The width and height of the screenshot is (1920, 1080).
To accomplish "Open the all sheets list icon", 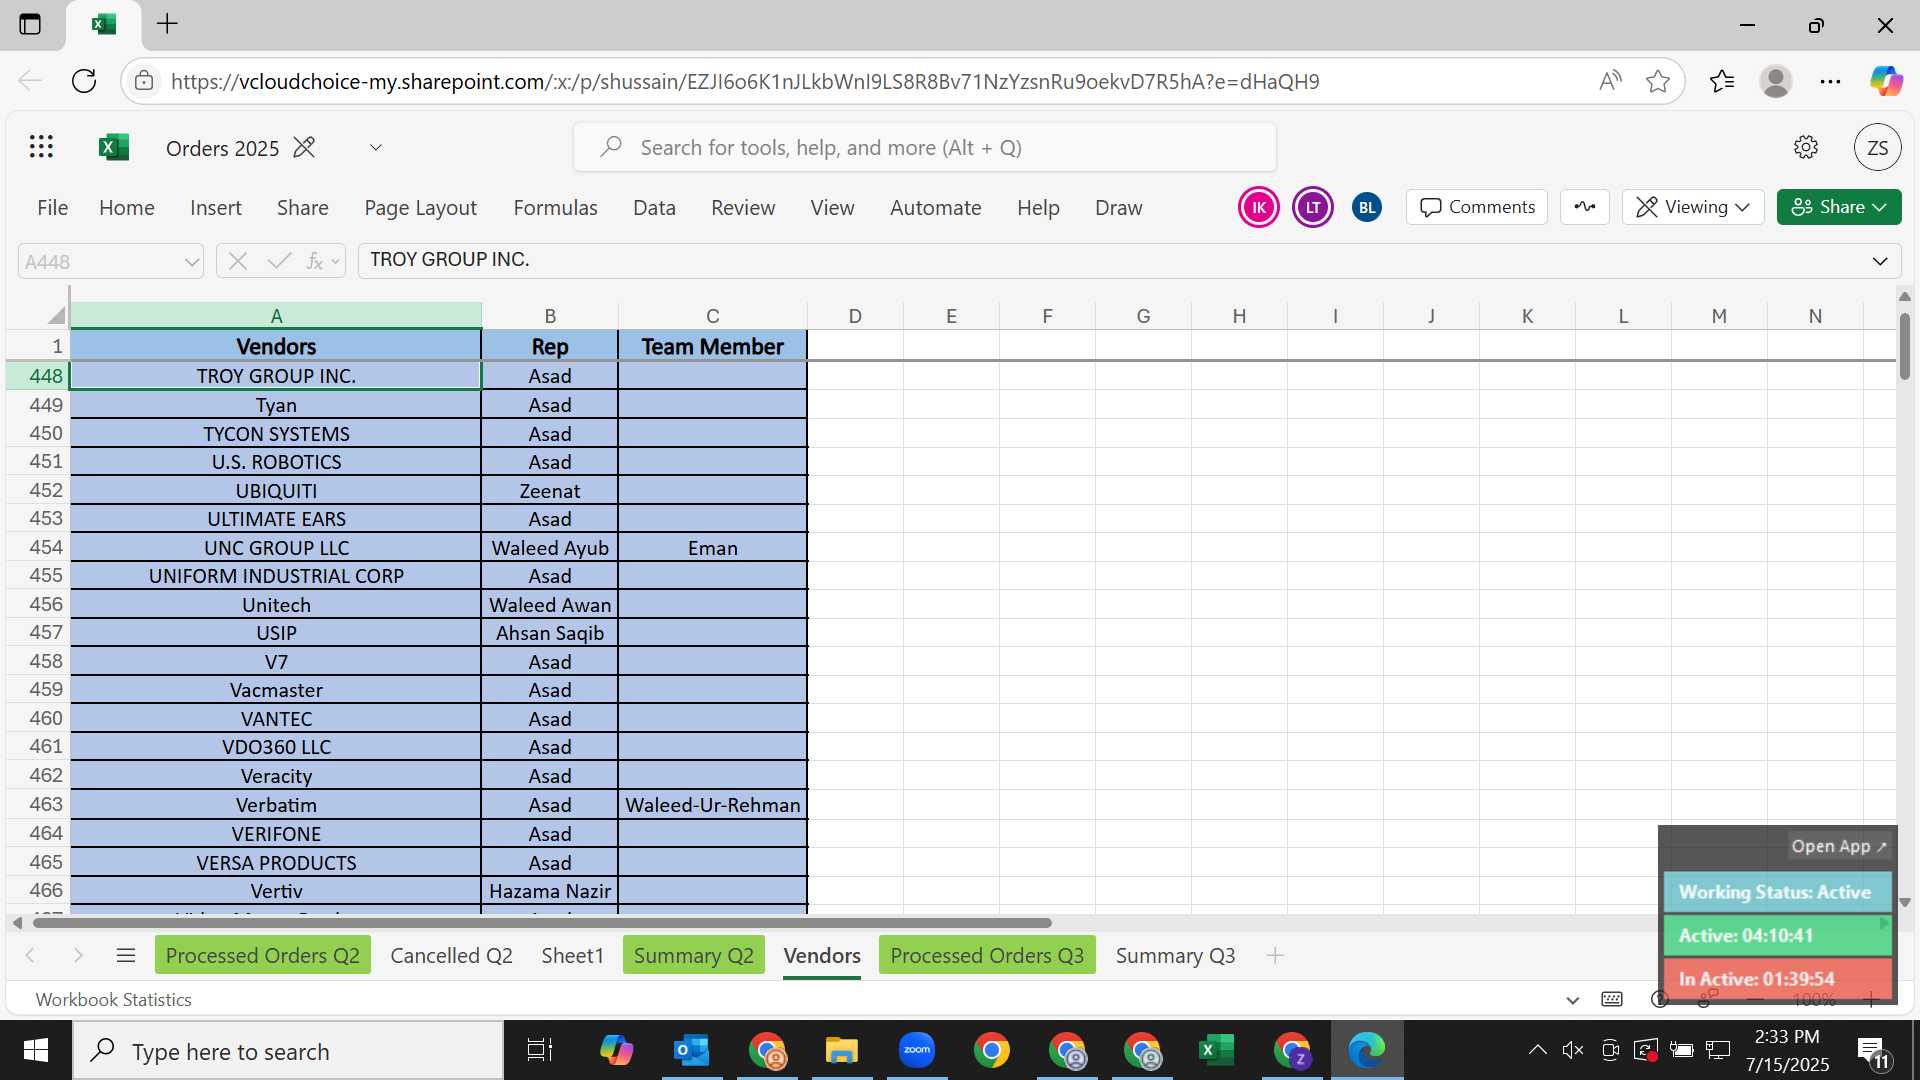I will (x=125, y=955).
